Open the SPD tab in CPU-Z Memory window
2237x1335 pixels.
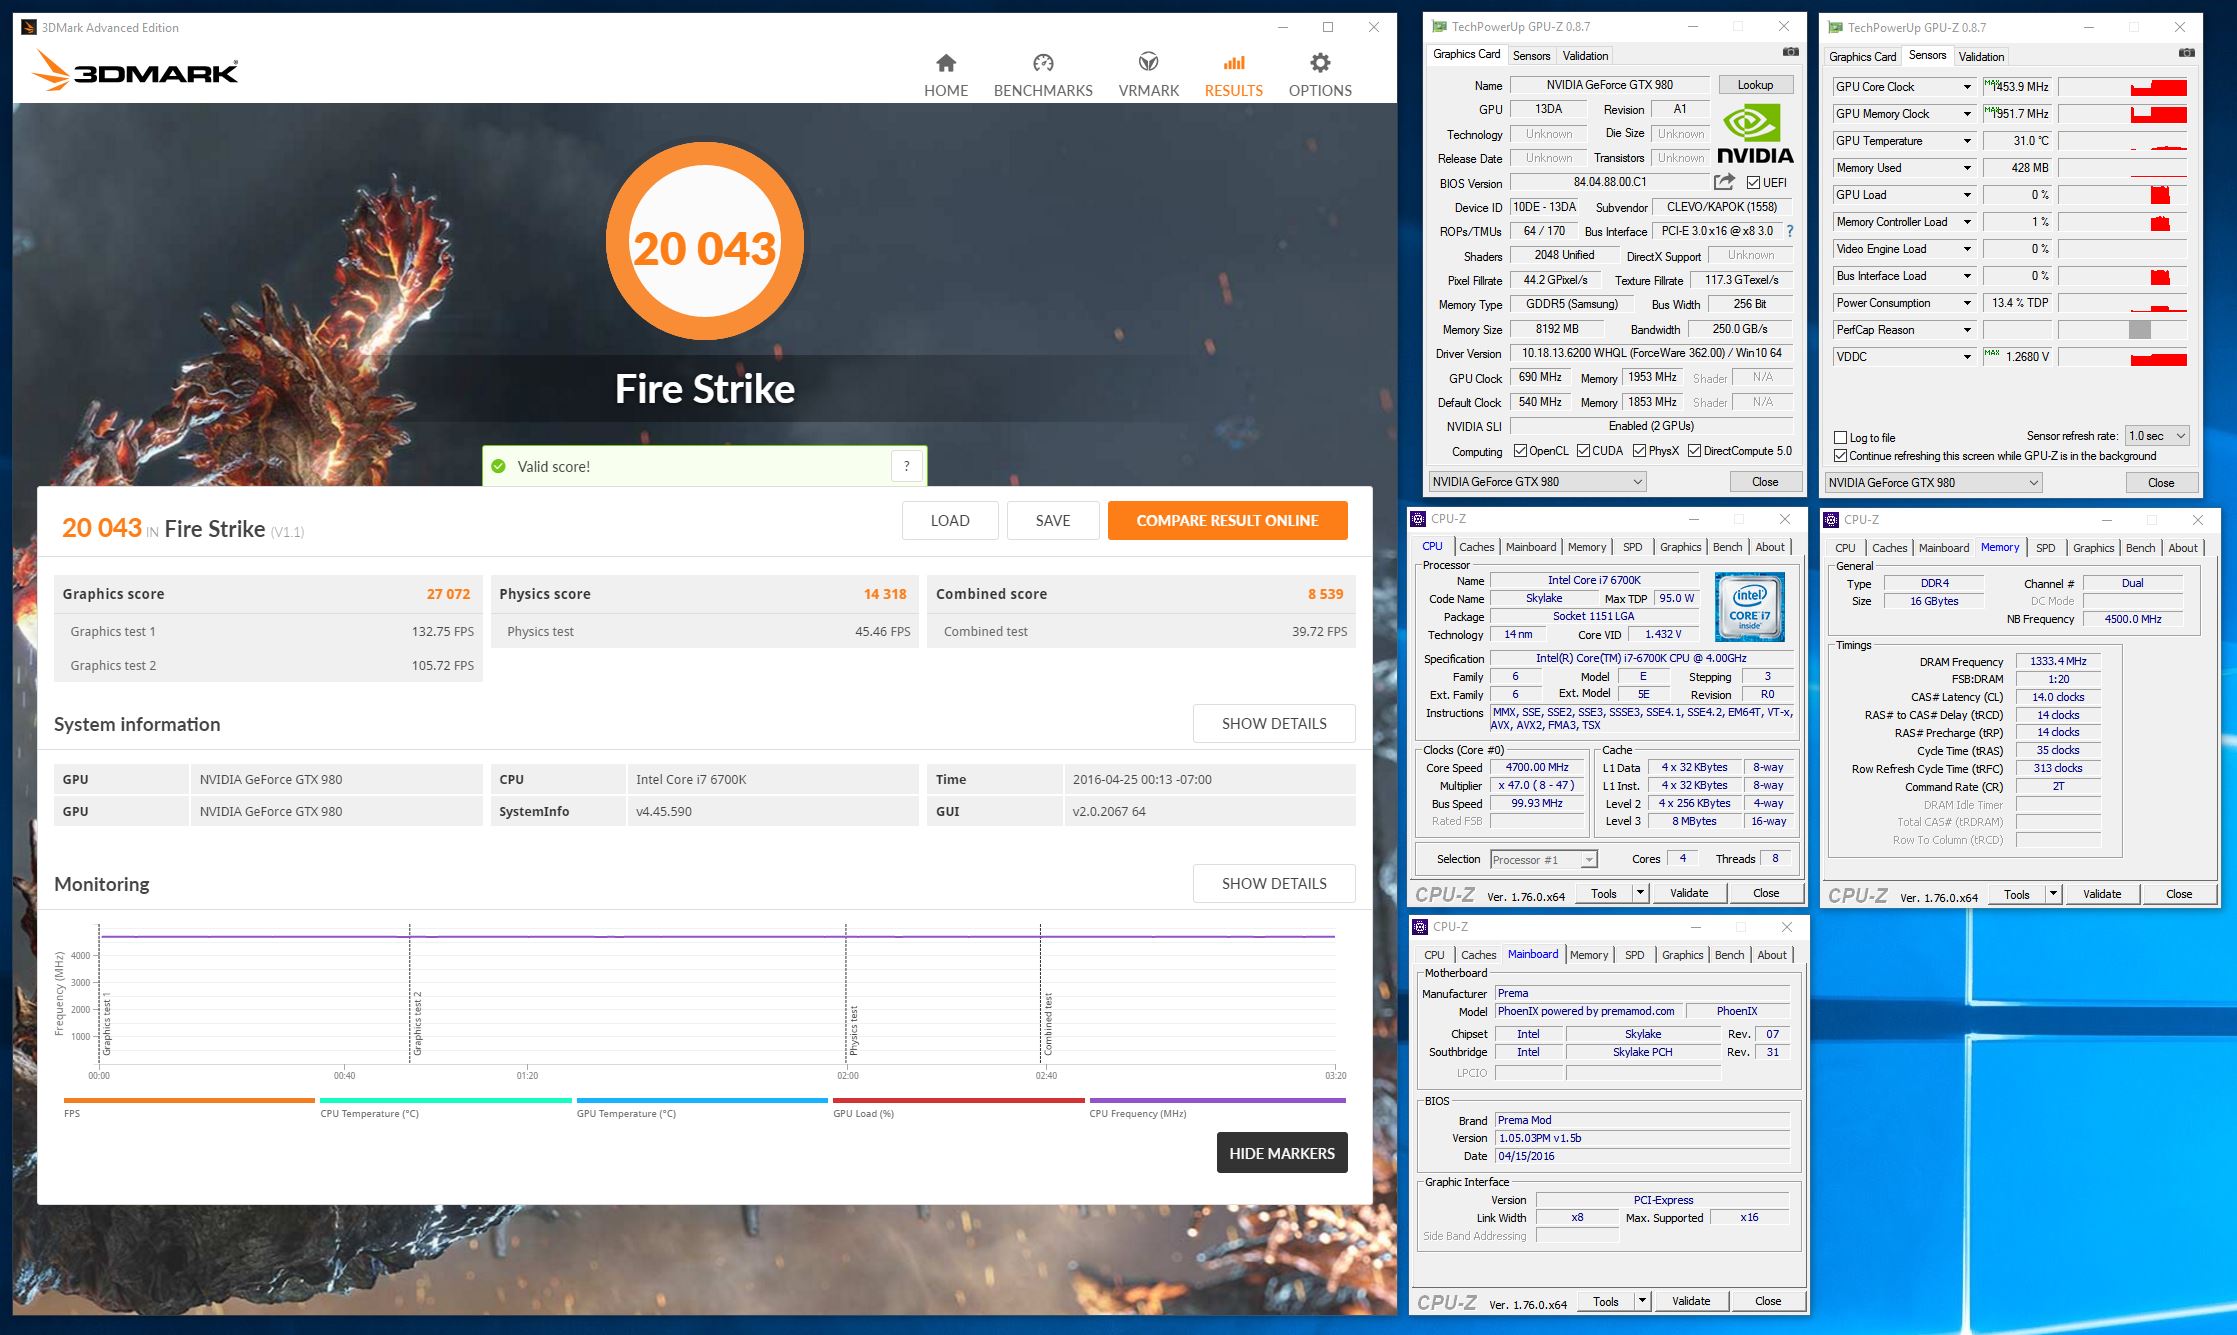coord(2046,548)
